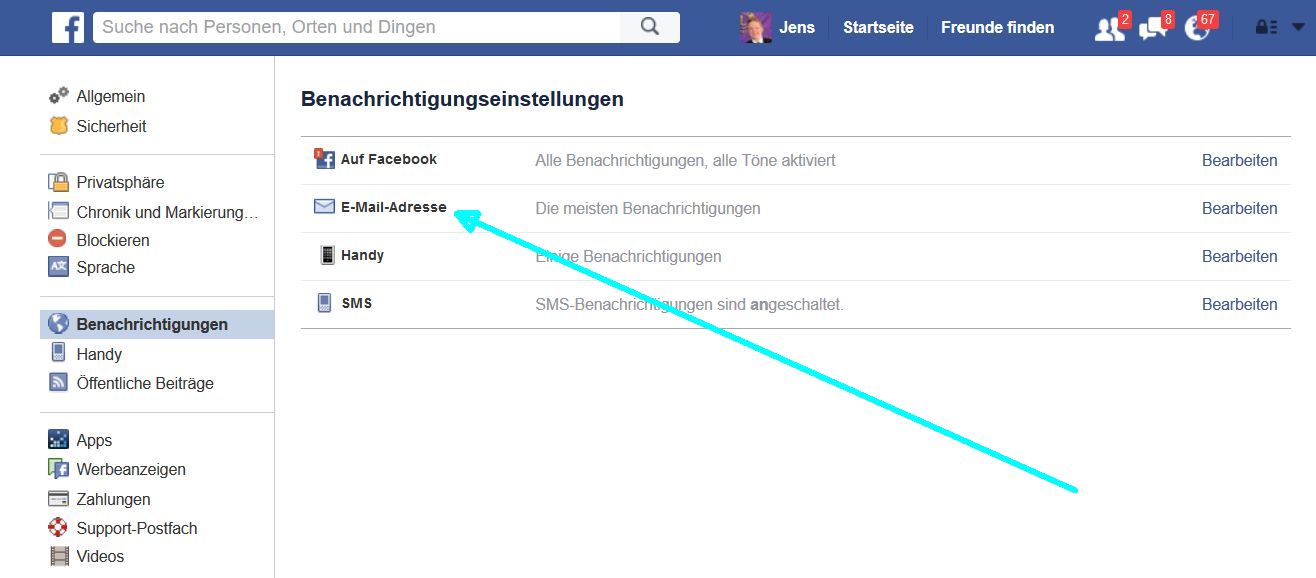Click 'Auf Facebook' row label
Image resolution: width=1316 pixels, height=578 pixels.
pos(389,159)
